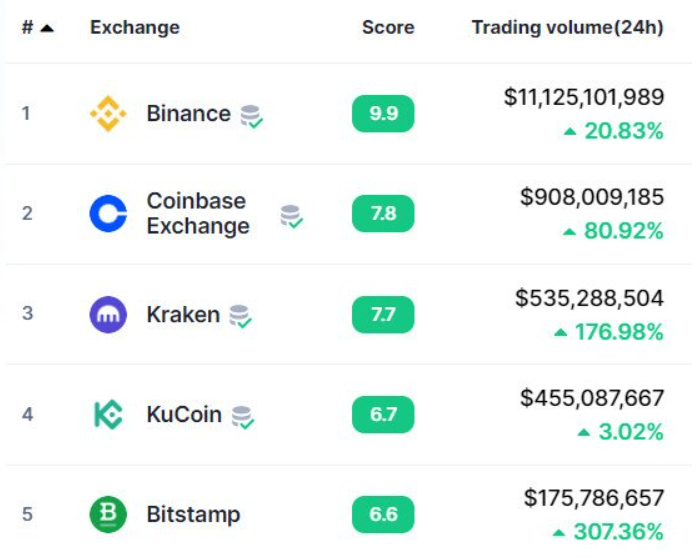Sort table by Exchange column header
The height and width of the screenshot is (558, 697).
point(135,28)
